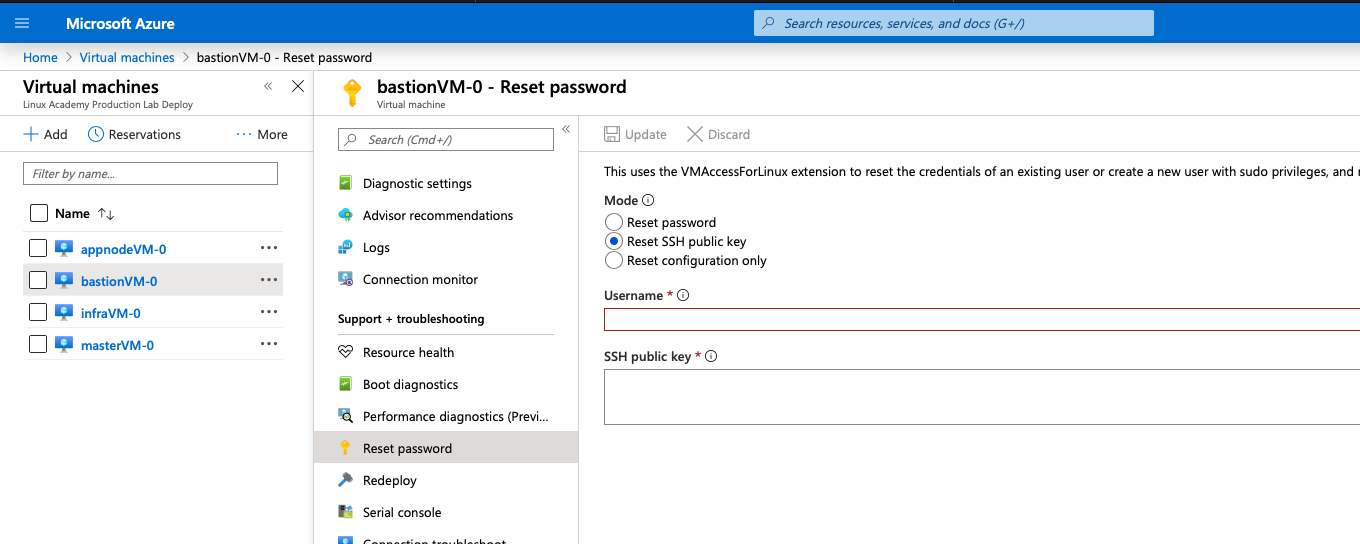Click the Username input field
Screen dimensions: 1360x544
tap(982, 319)
